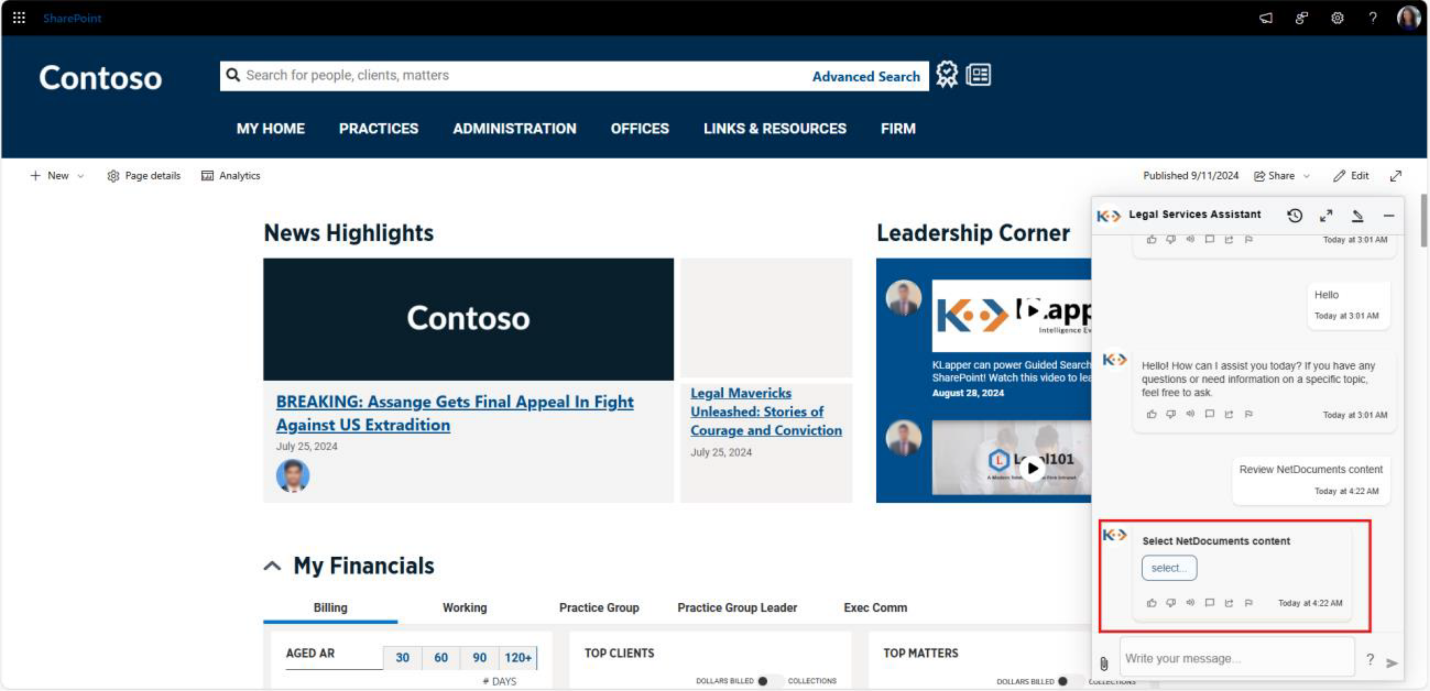This screenshot has width=1430, height=691.
Task: Open the user profile avatar menu
Action: [1408, 18]
